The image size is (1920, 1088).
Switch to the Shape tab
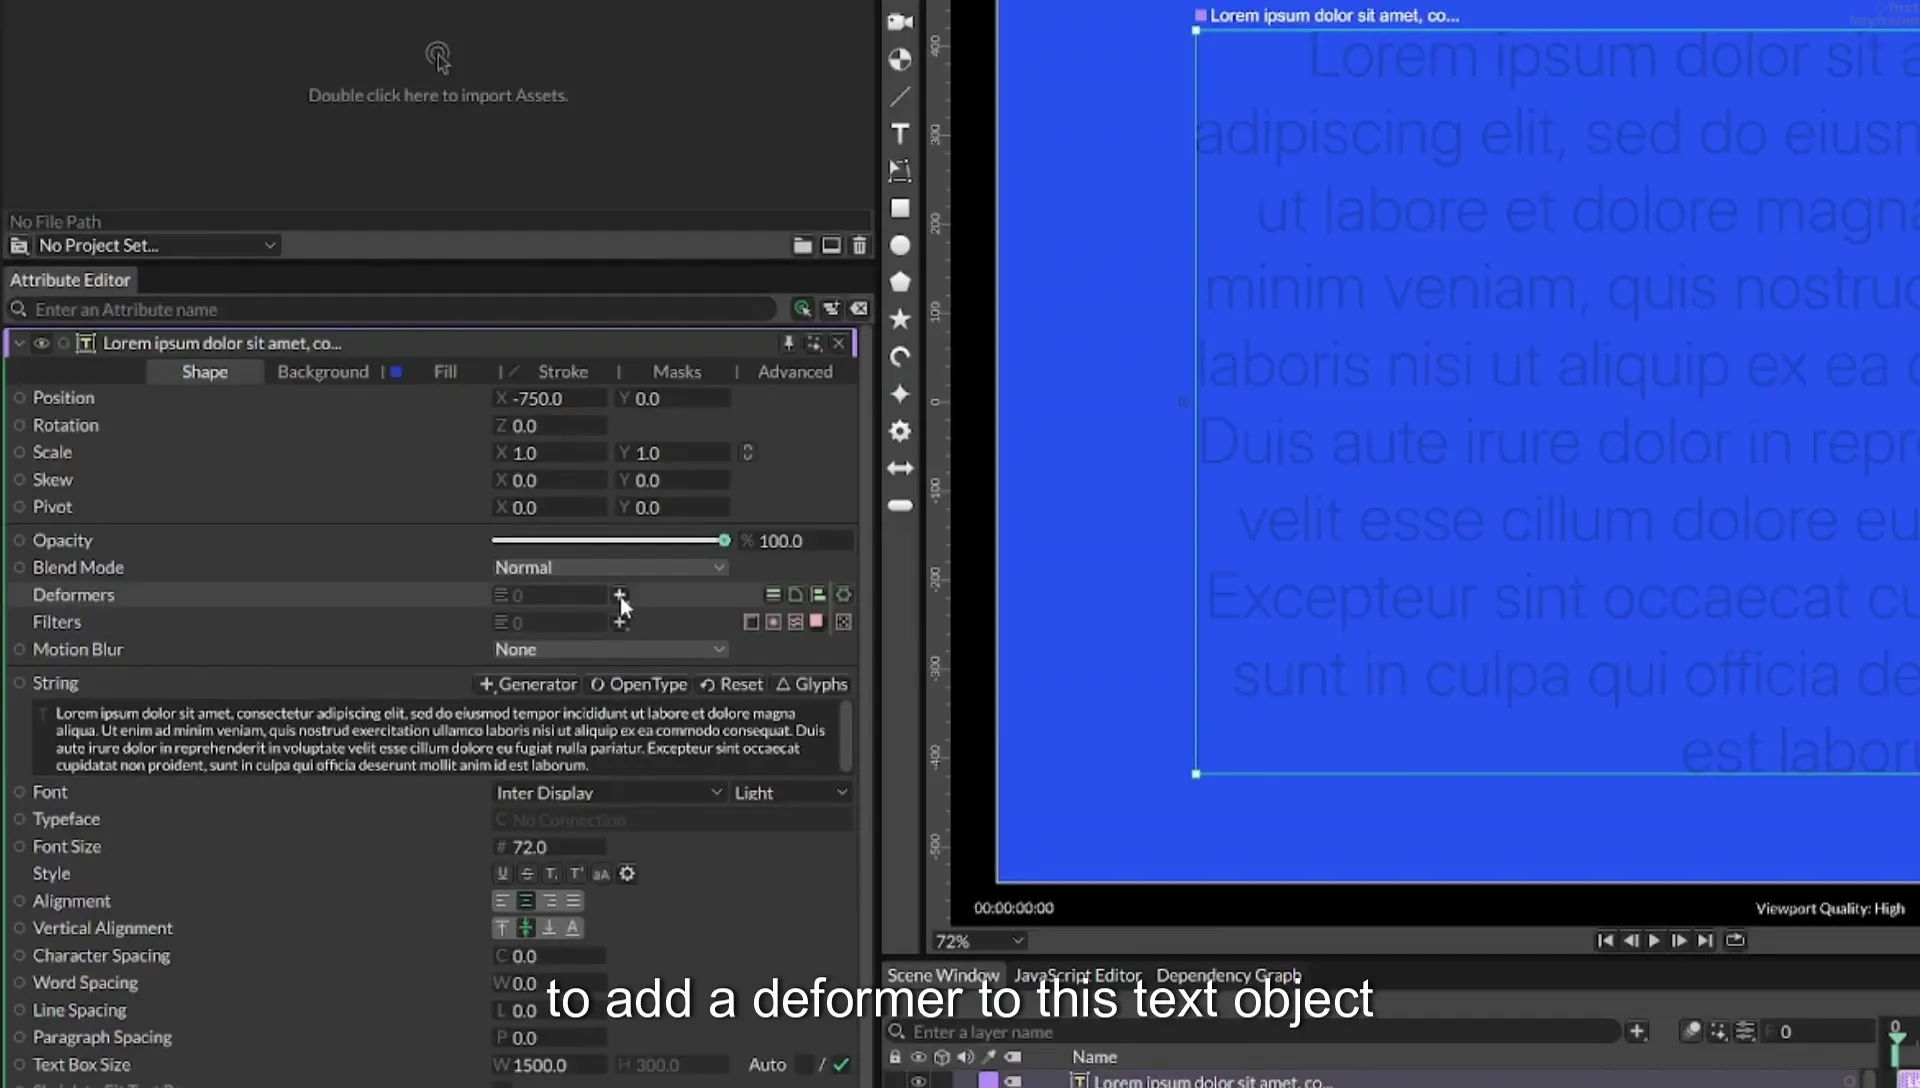point(205,371)
